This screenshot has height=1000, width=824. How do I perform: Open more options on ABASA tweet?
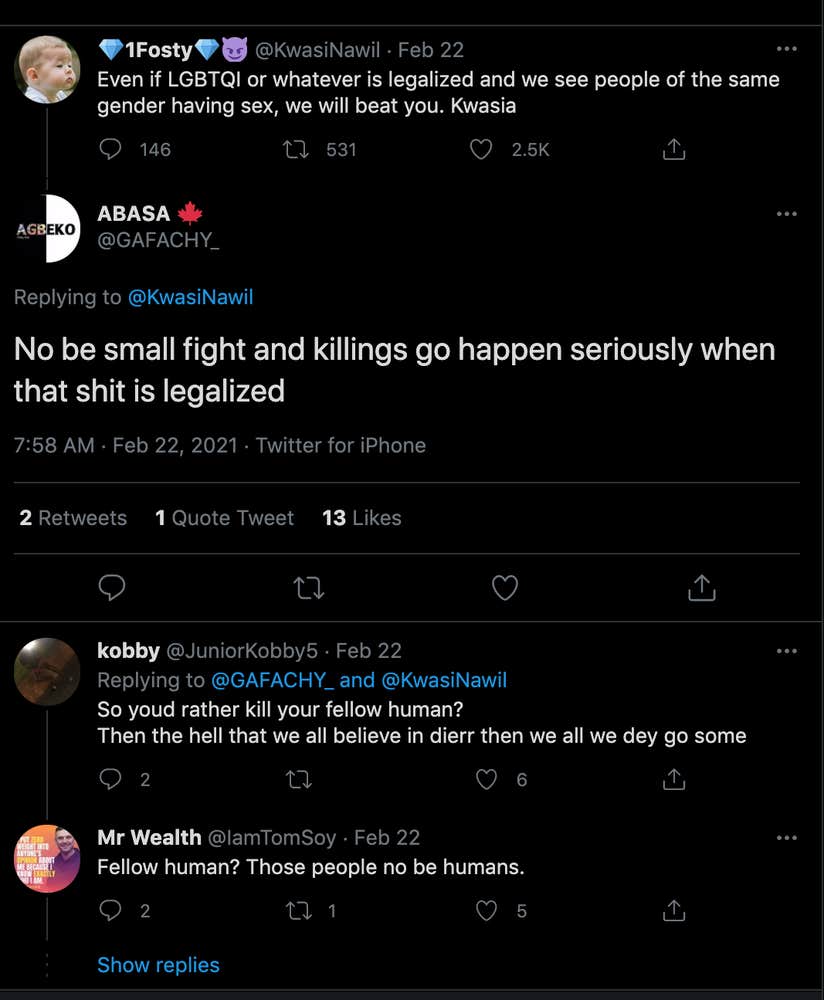pyautogui.click(x=787, y=213)
